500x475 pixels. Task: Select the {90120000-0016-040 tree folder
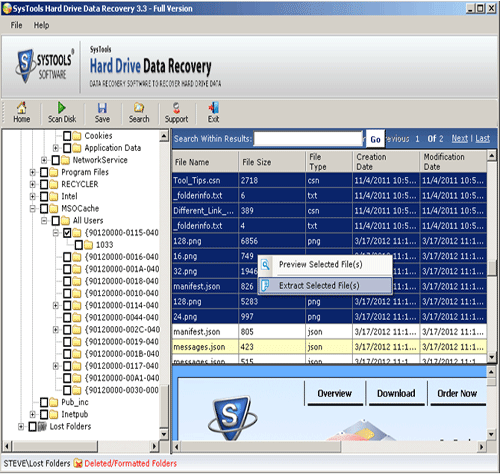[x=121, y=257]
